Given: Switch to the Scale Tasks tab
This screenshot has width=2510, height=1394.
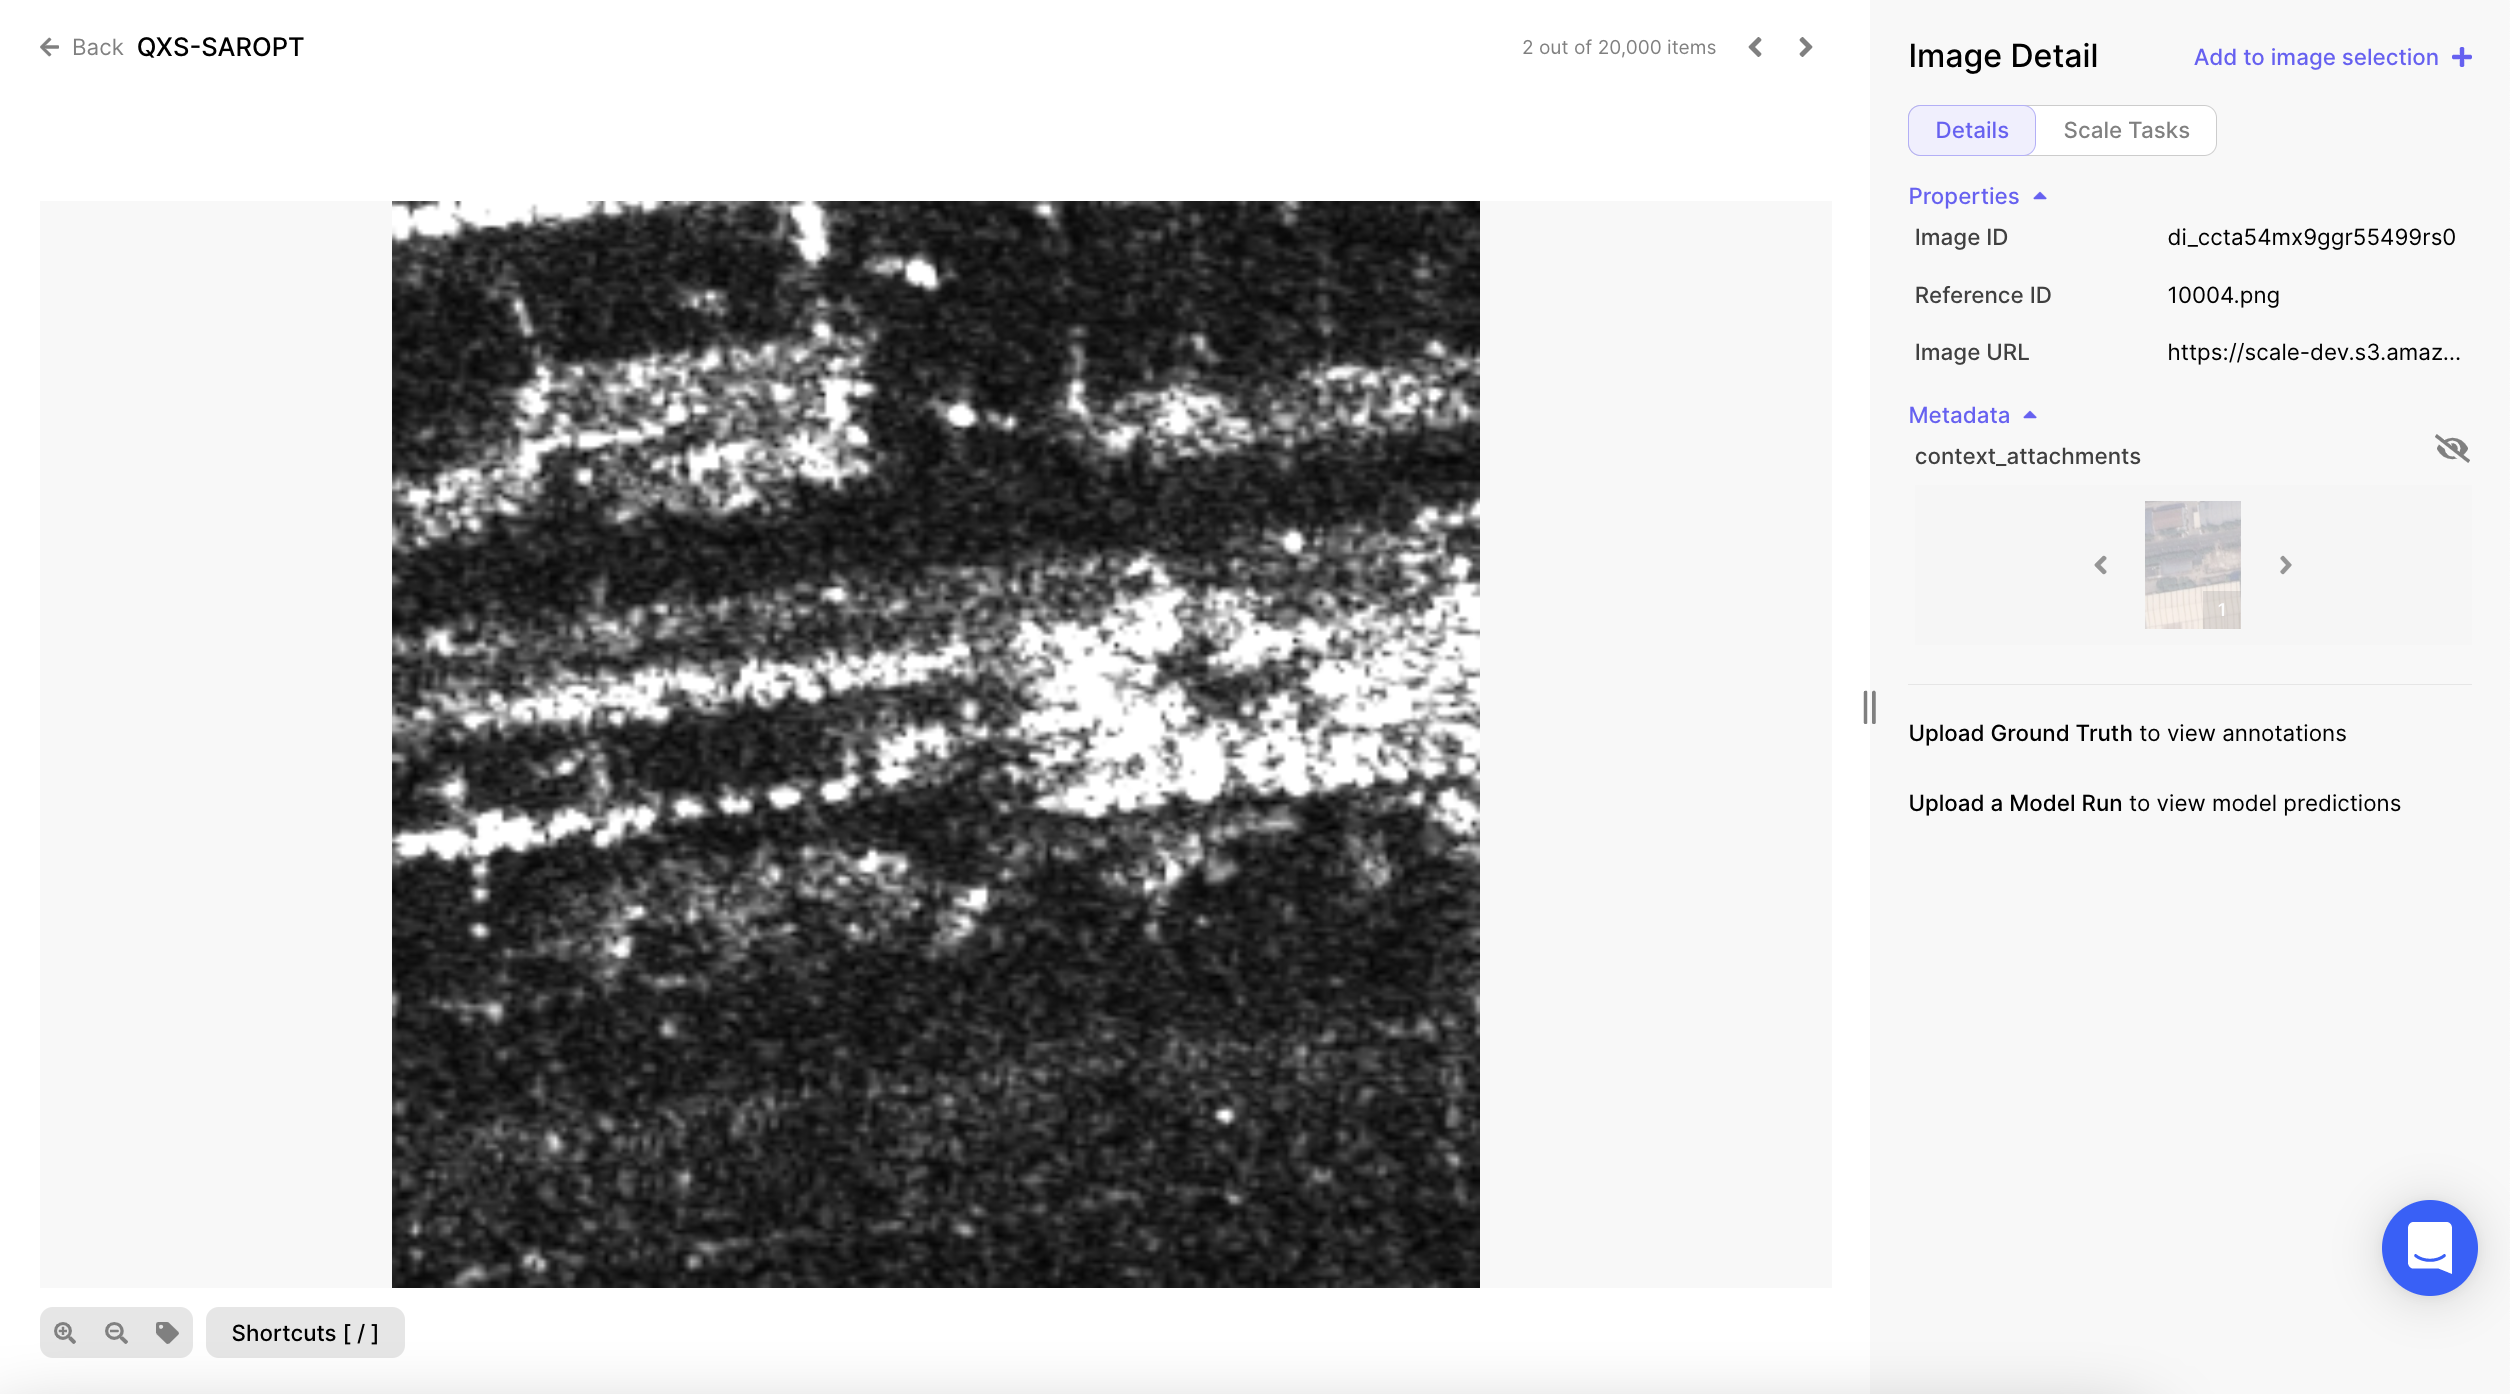Looking at the screenshot, I should (2126, 130).
